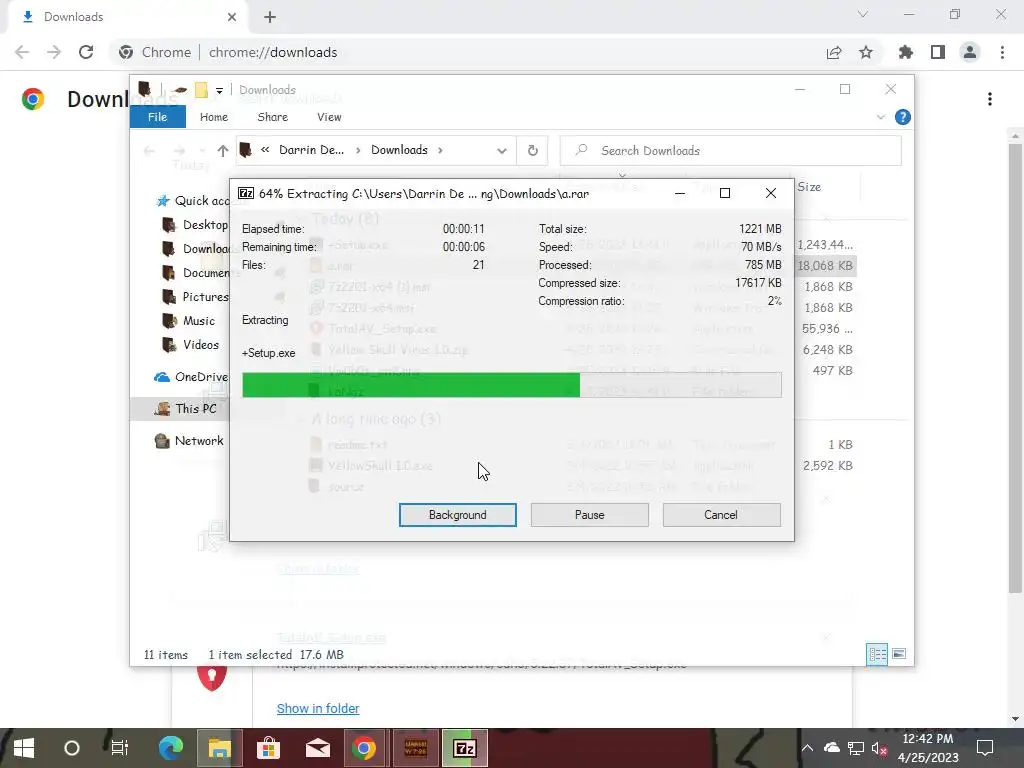Open address bar history dropdown
Image resolution: width=1024 pixels, height=768 pixels.
(502, 151)
